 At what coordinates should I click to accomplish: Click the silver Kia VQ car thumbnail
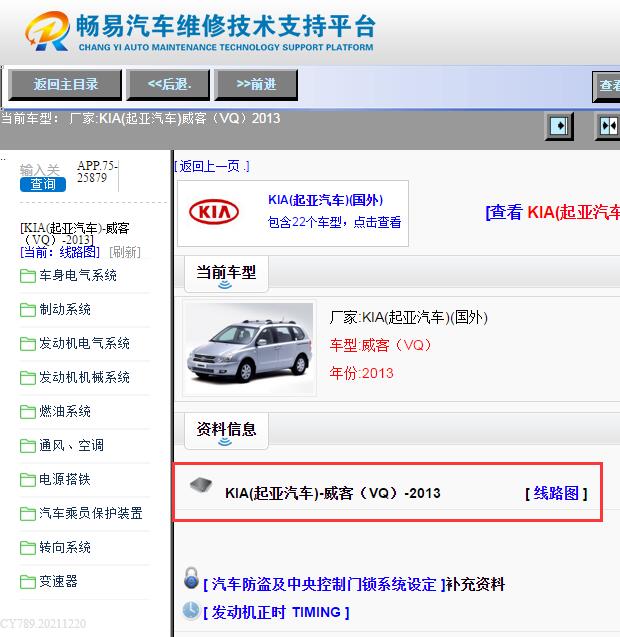(249, 348)
